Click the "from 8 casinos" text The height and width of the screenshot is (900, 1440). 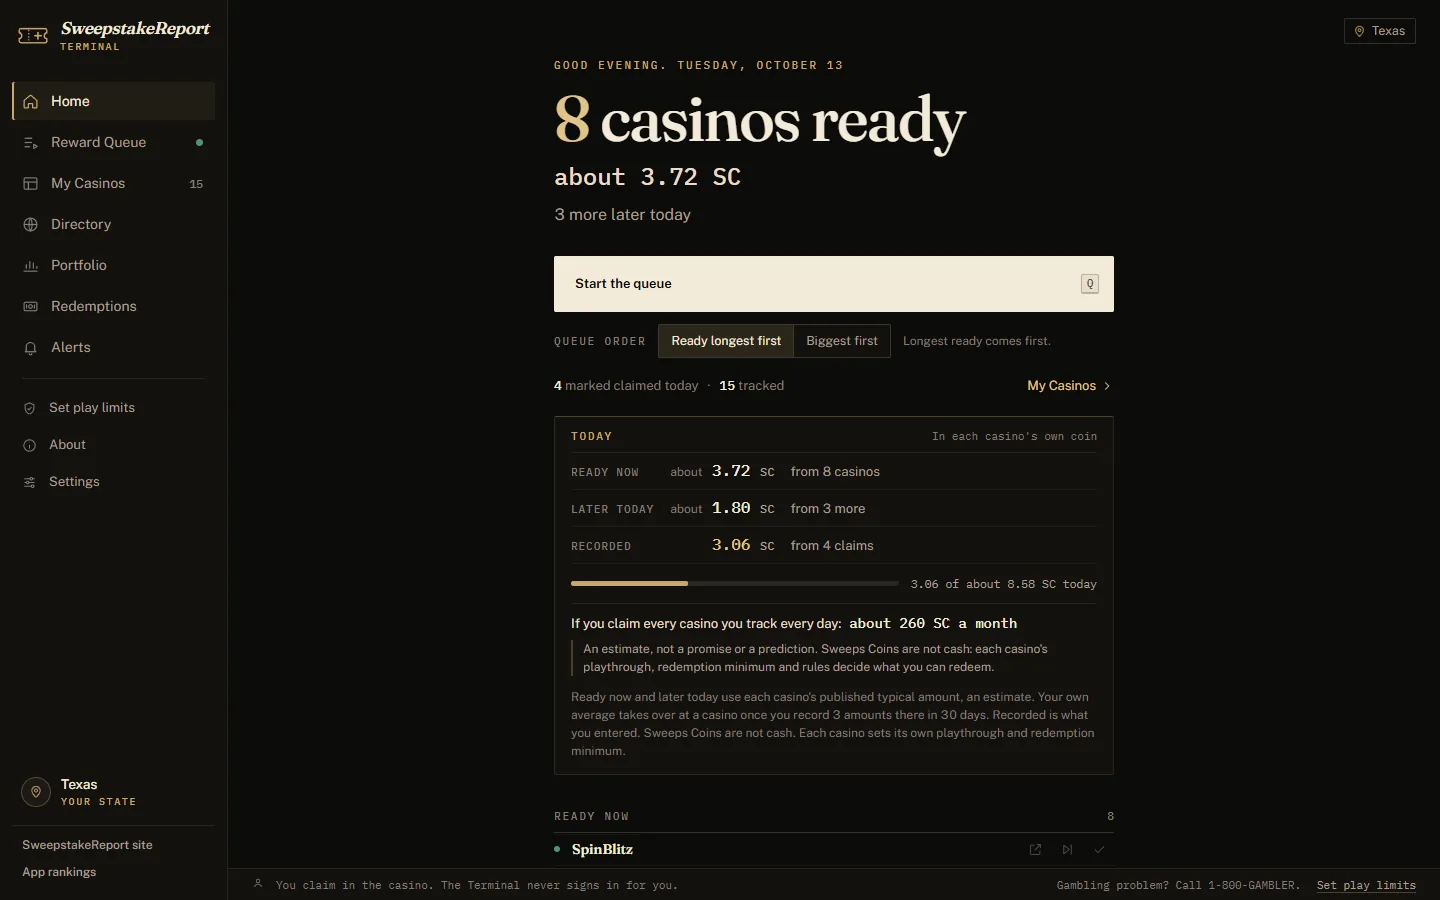pos(835,472)
